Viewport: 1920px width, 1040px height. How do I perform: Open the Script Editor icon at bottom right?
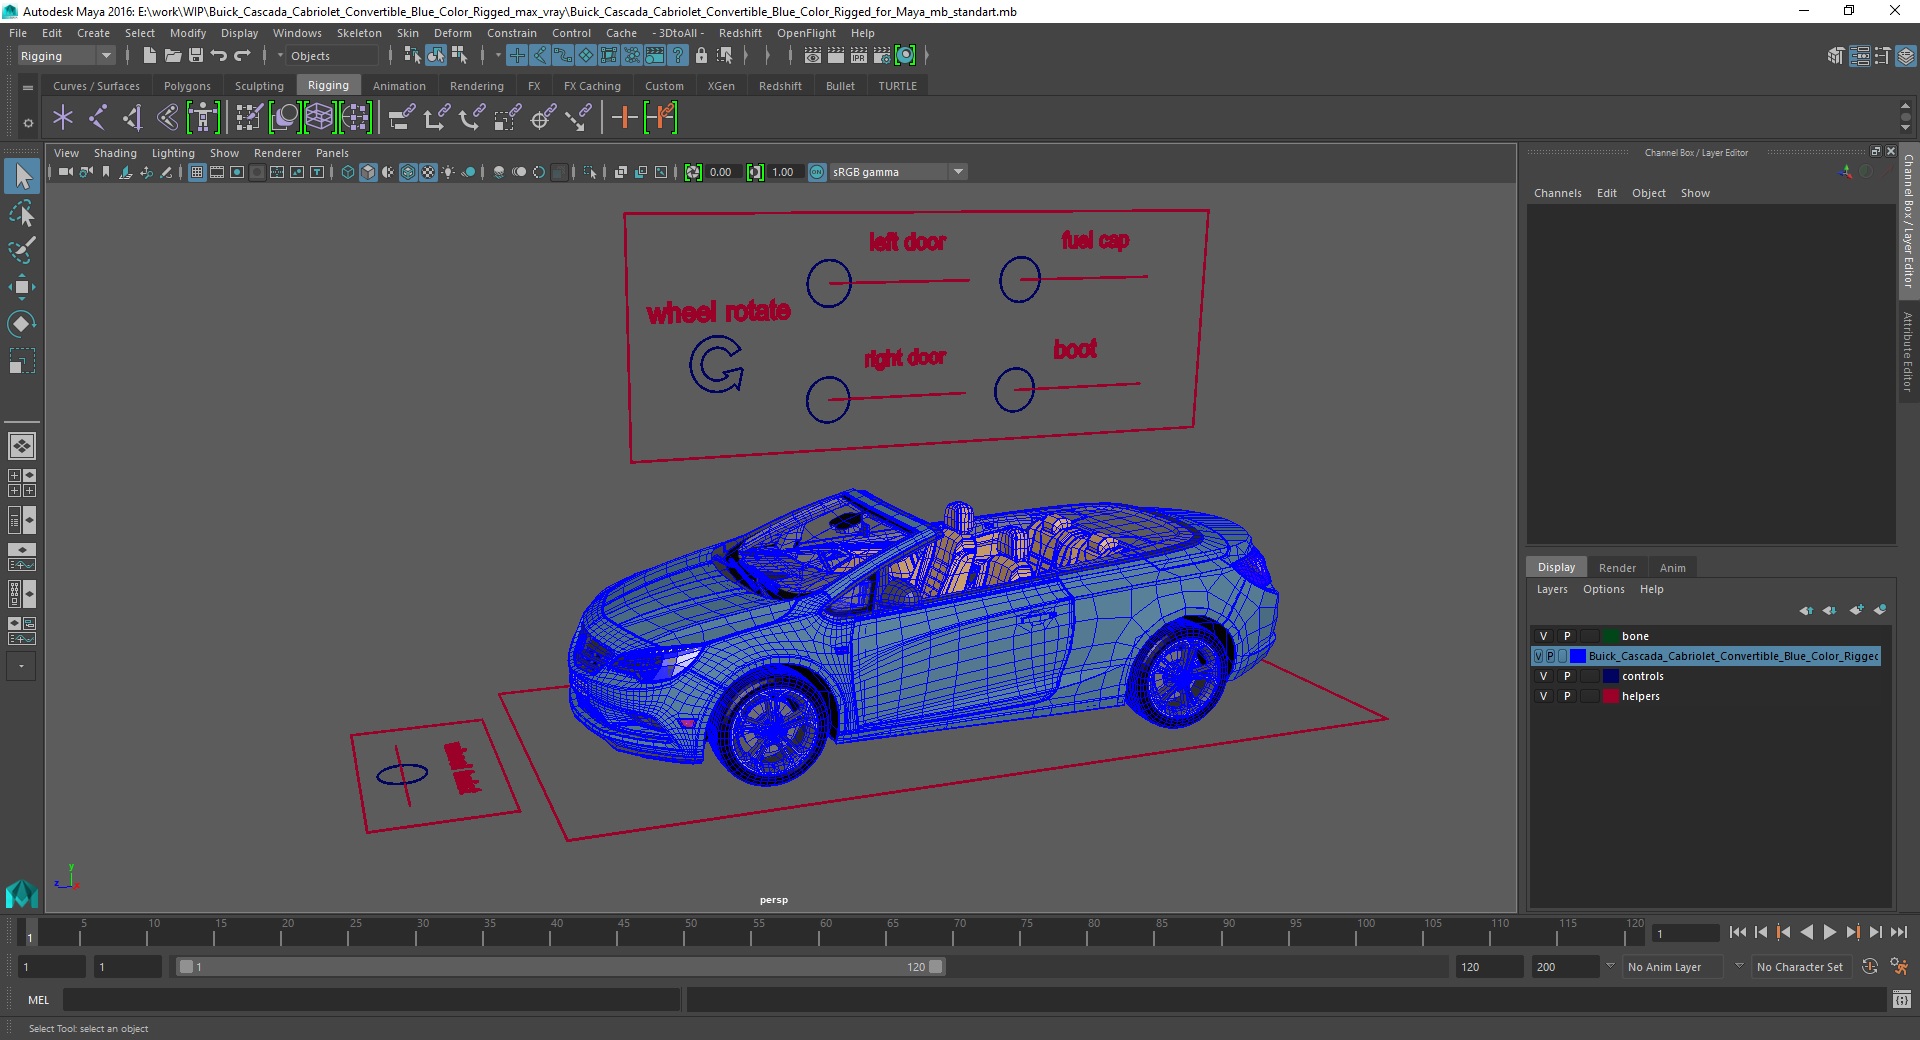click(x=1901, y=999)
